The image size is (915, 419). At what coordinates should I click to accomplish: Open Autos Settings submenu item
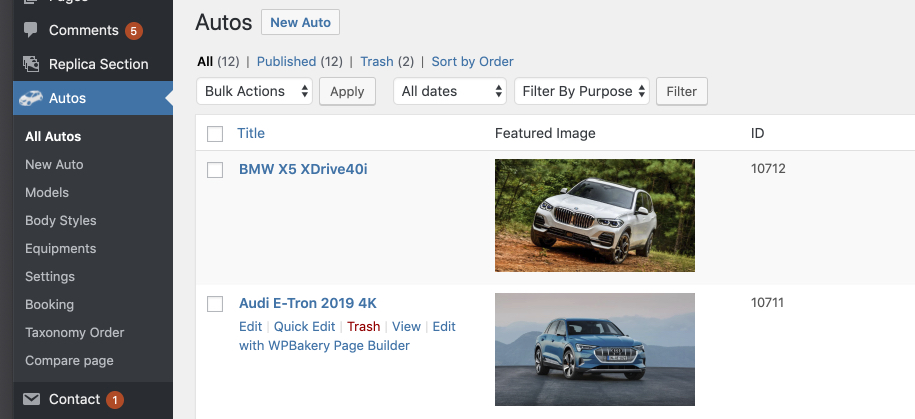click(50, 277)
